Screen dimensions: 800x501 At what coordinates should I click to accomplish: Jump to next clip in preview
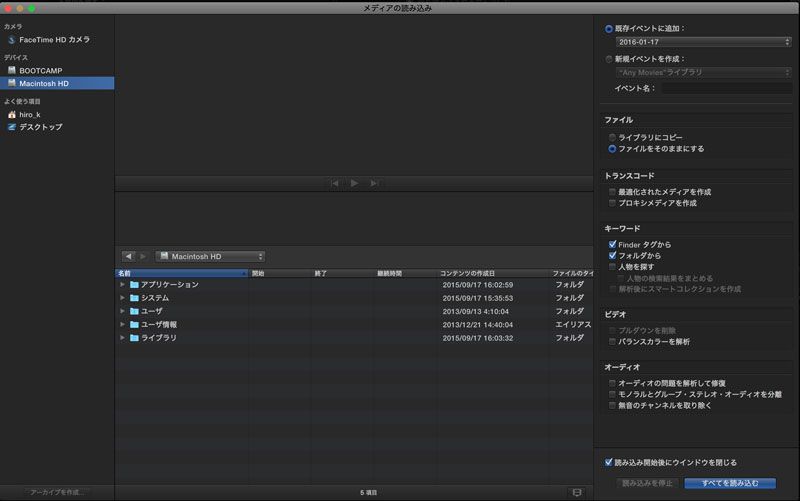pos(374,183)
